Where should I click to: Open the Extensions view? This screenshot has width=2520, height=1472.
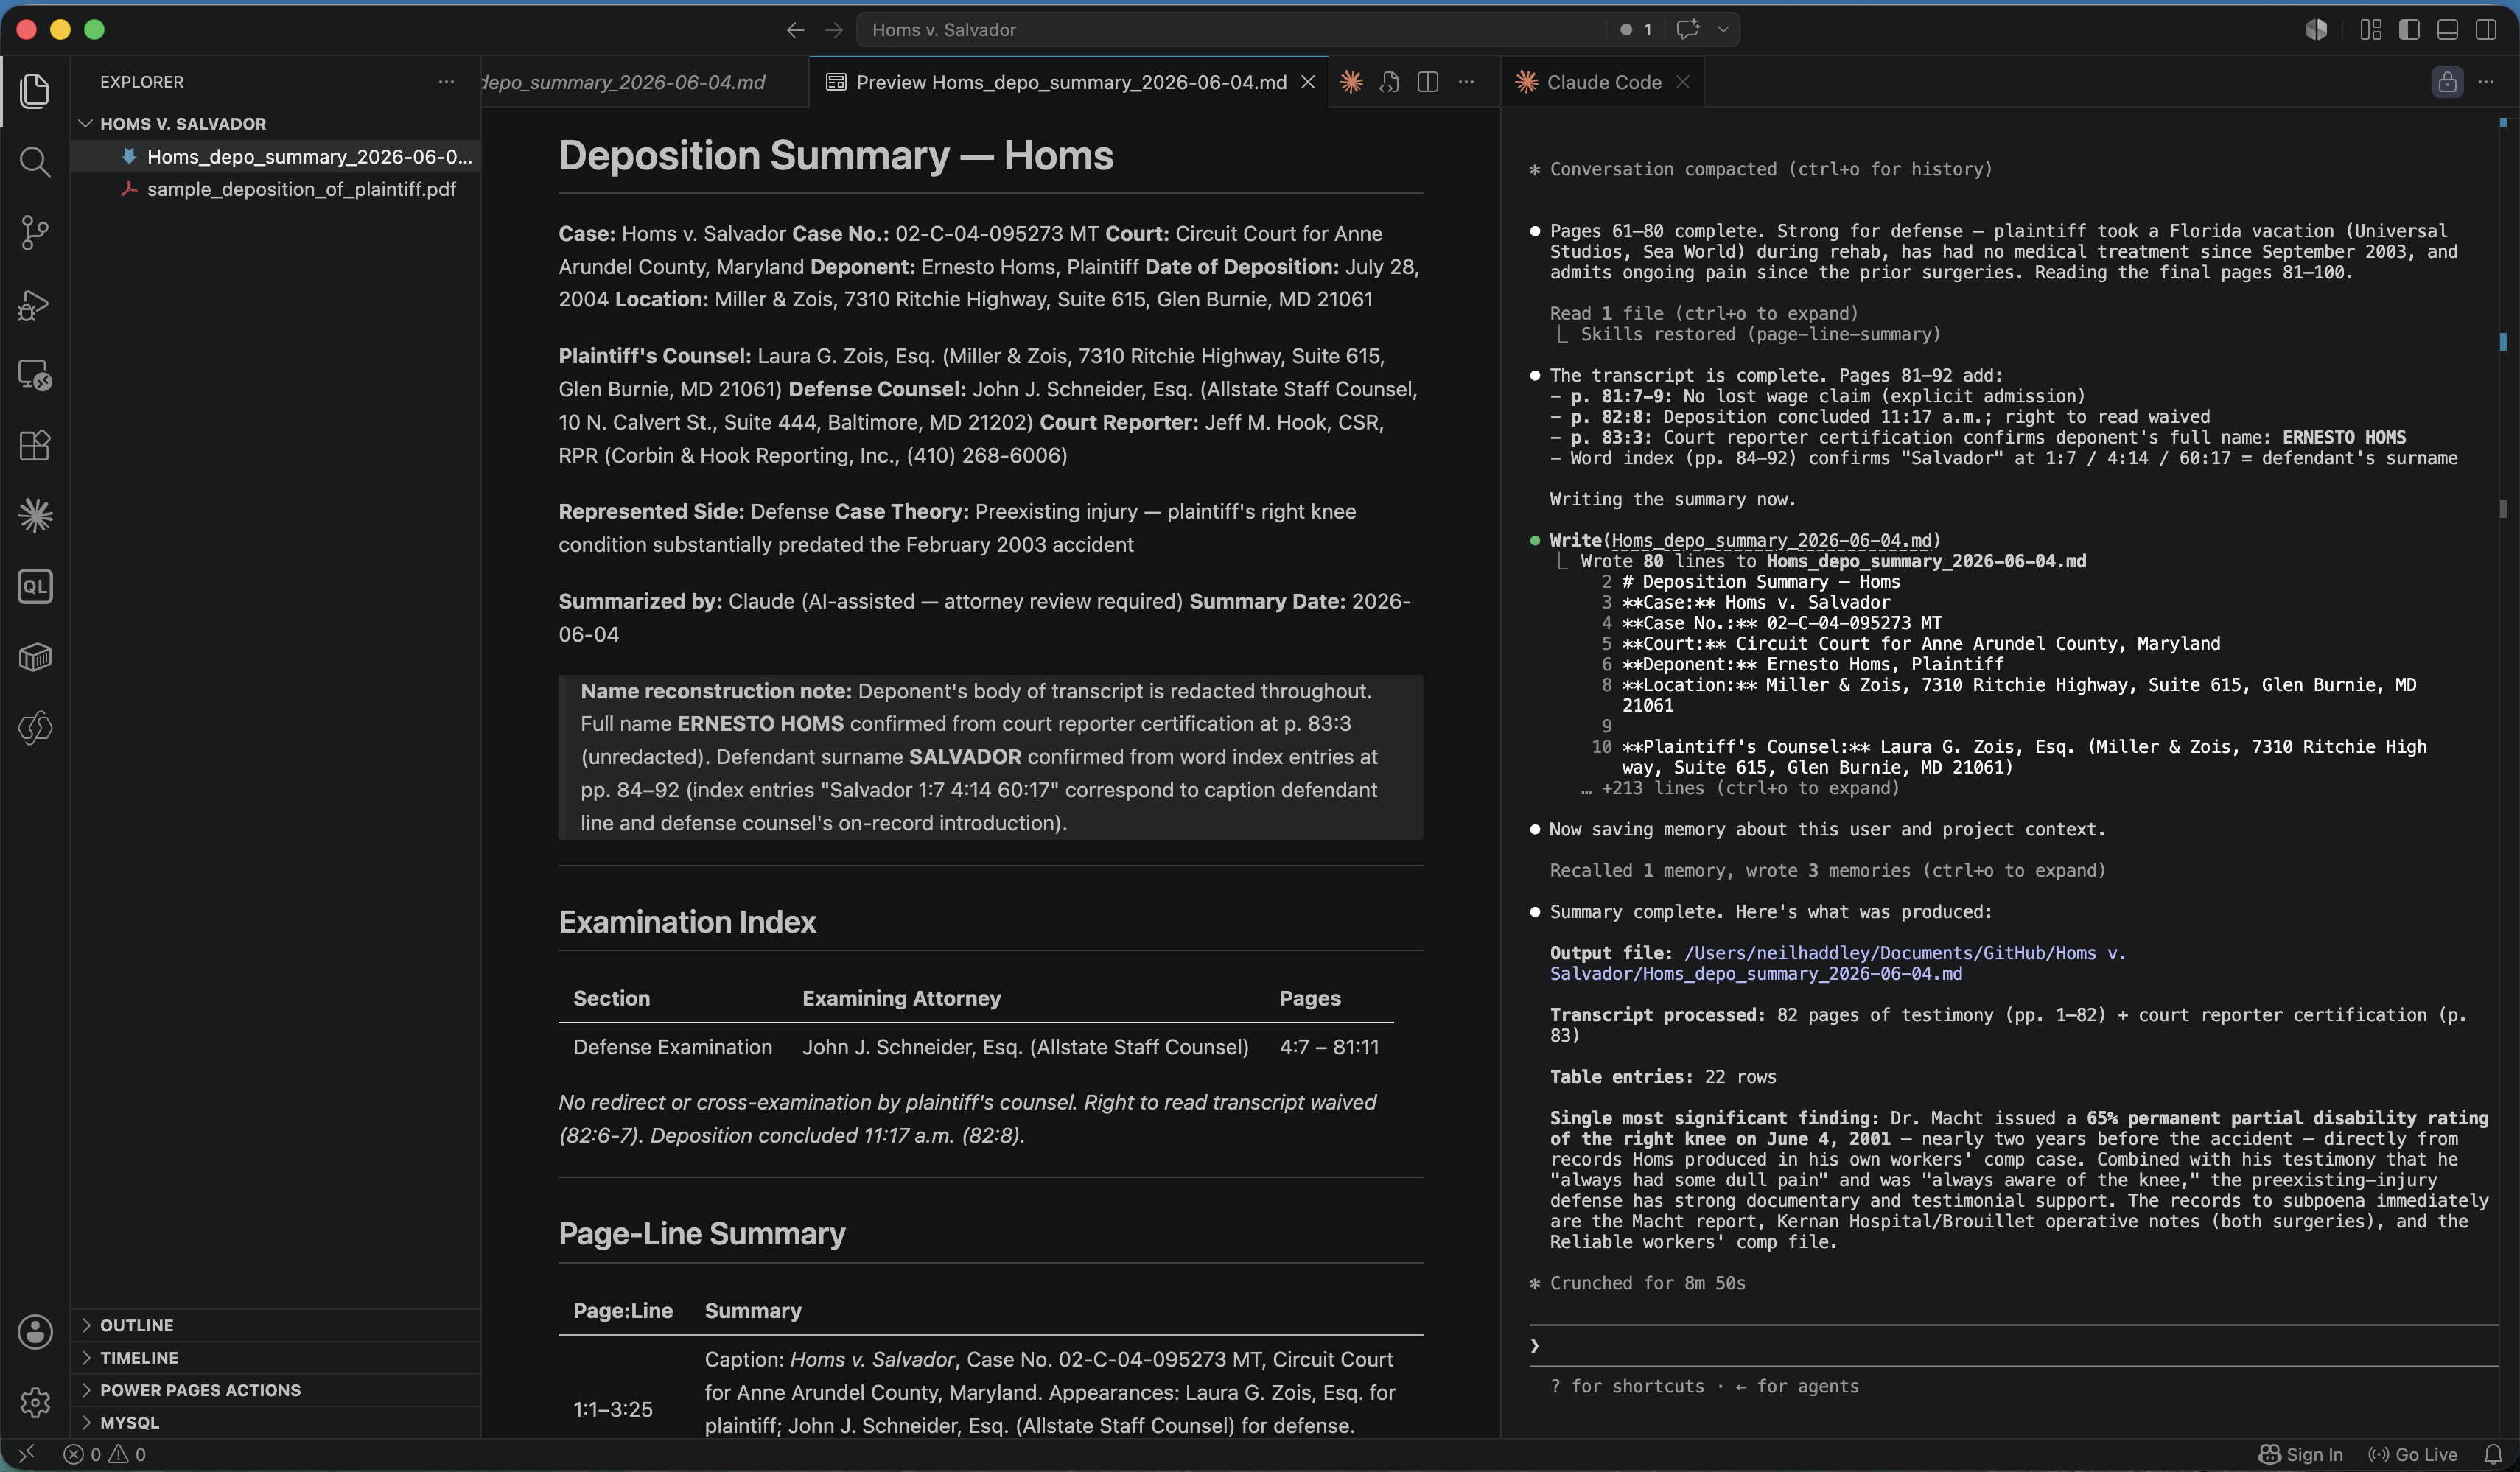[35, 445]
